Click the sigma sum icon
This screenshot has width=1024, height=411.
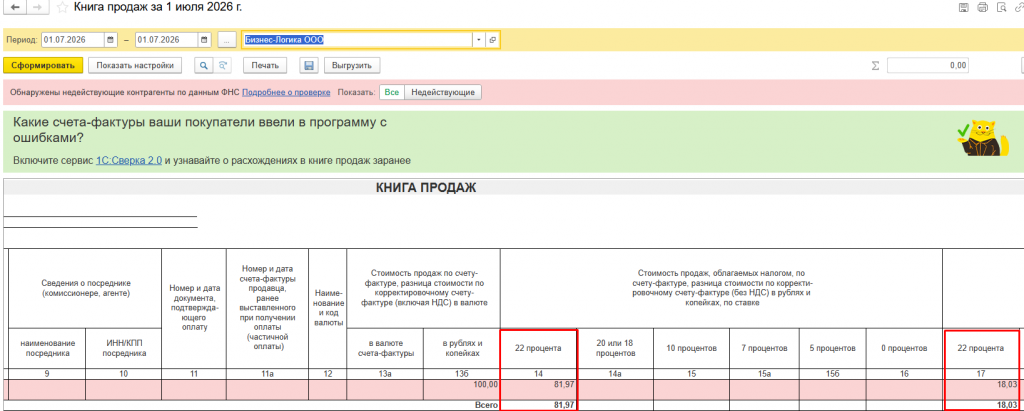[x=876, y=65]
